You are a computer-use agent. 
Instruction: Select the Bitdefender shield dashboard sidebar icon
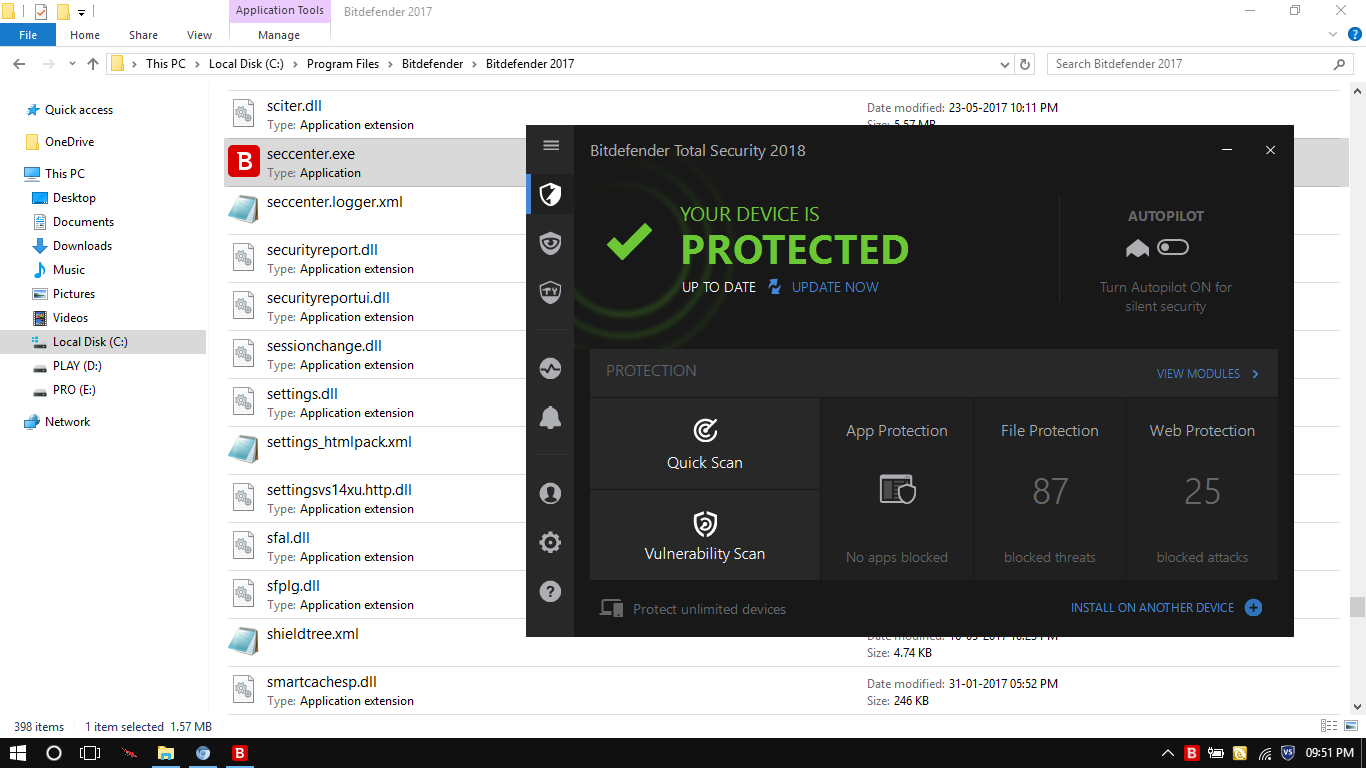(x=550, y=193)
